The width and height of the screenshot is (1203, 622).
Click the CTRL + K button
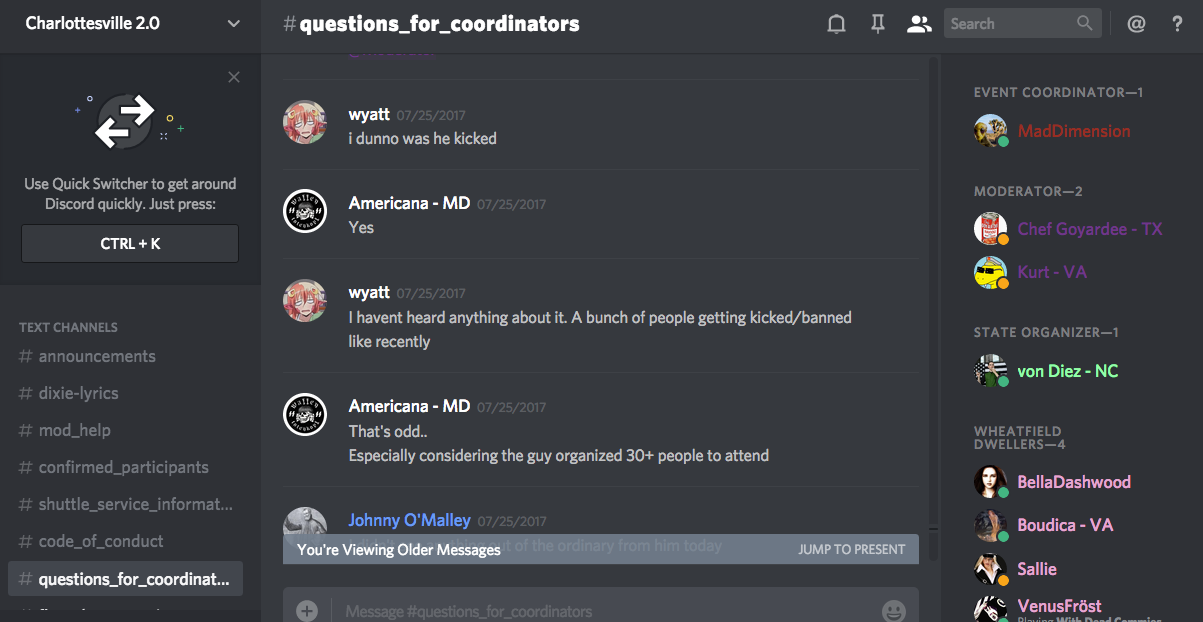click(130, 243)
